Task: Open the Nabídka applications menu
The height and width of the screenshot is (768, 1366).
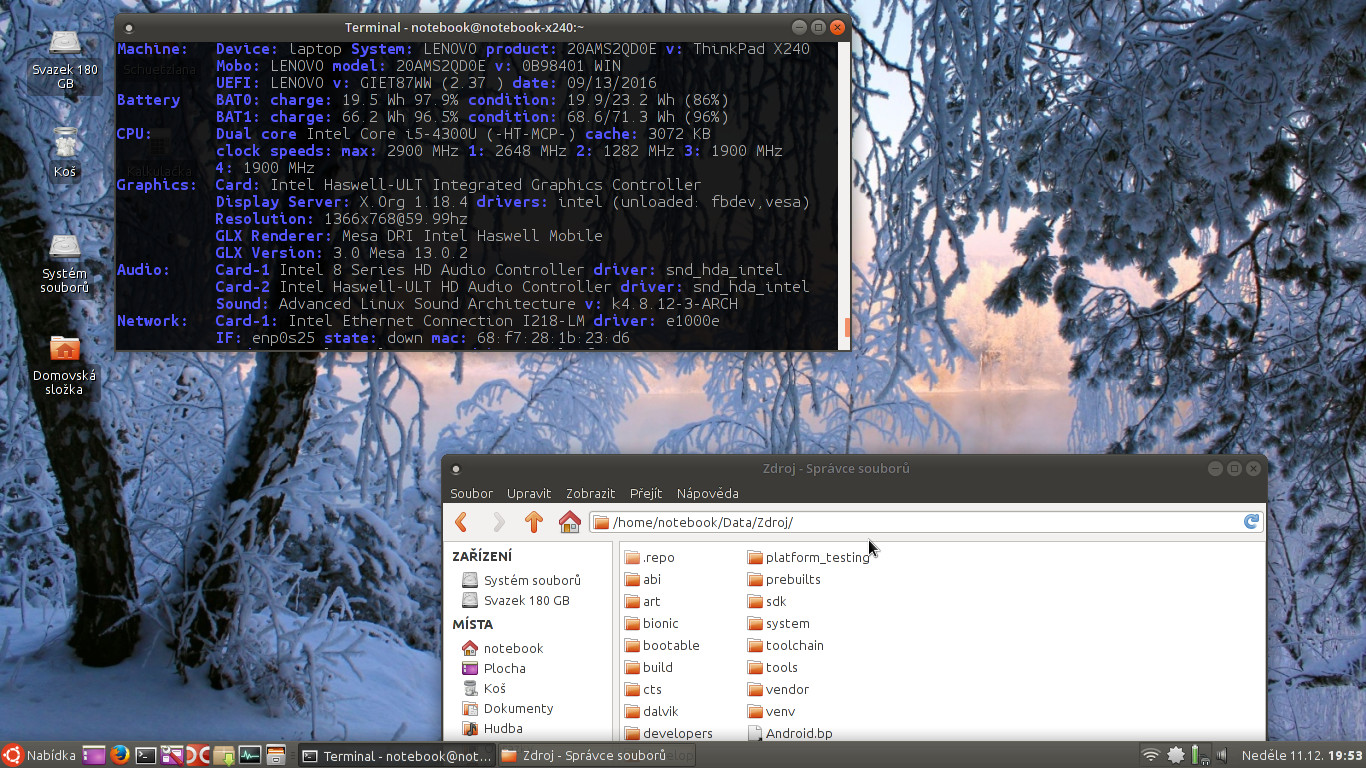Action: (x=39, y=755)
